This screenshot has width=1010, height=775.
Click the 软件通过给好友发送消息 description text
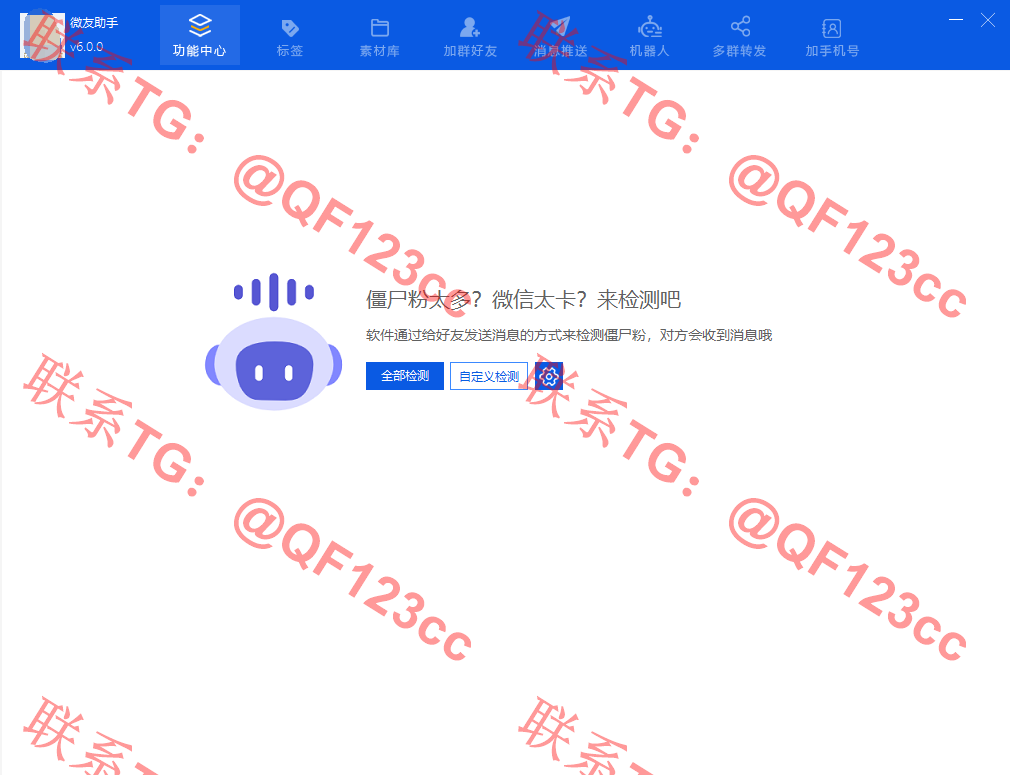(569, 335)
